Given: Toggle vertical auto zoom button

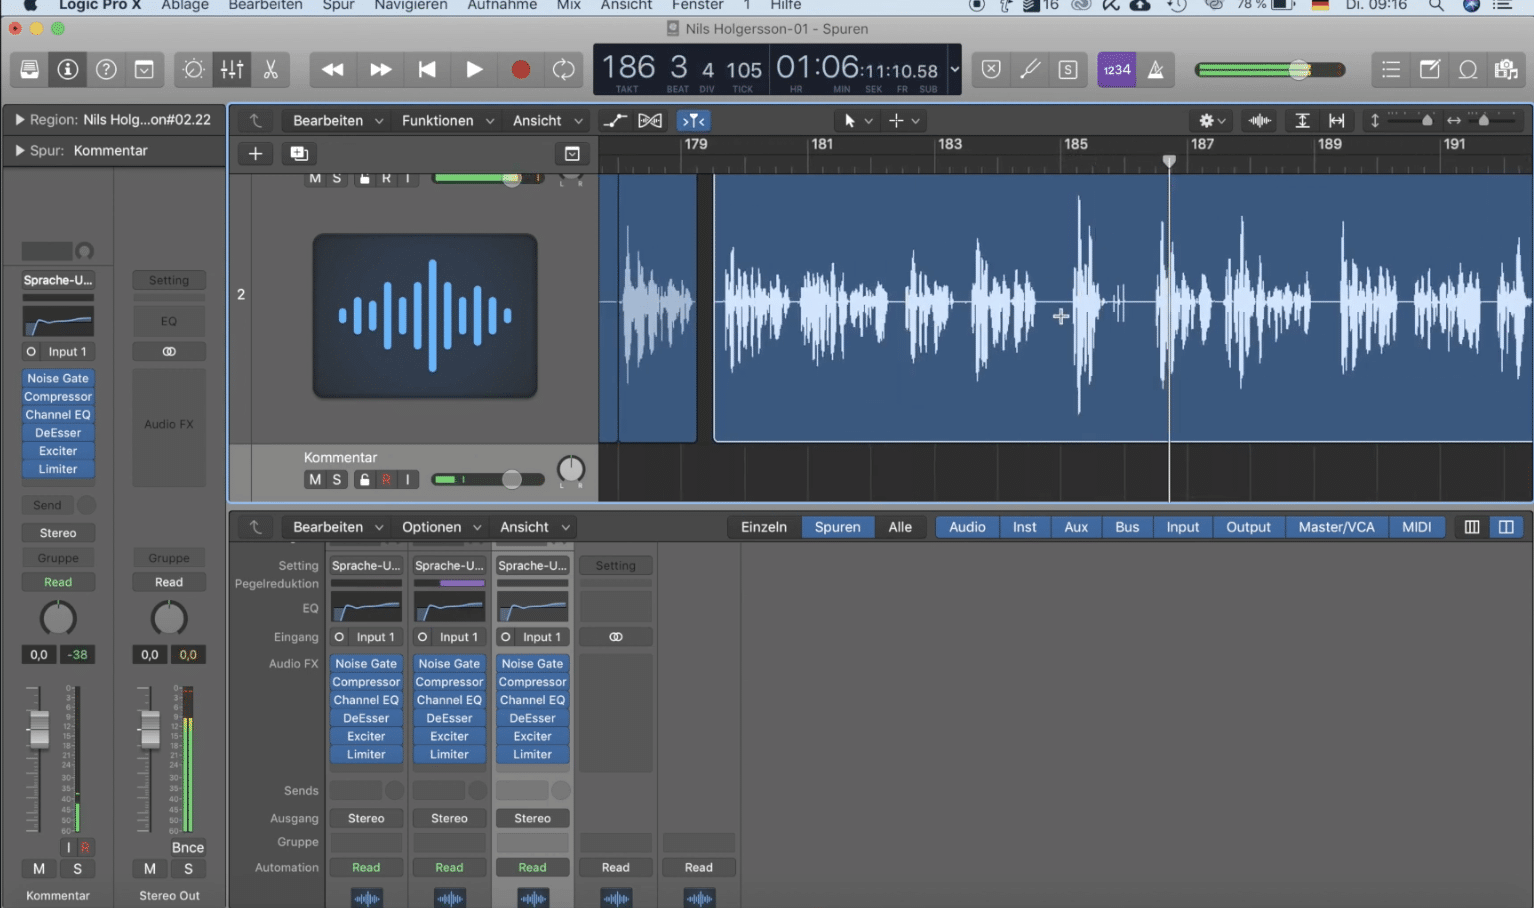Looking at the screenshot, I should 1302,121.
